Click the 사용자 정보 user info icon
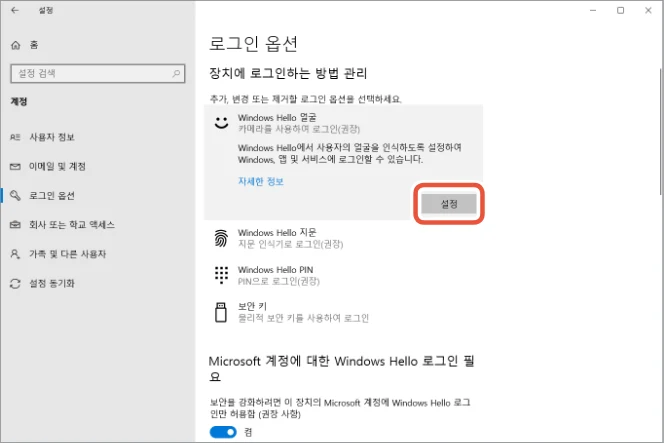664x443 pixels. (x=15, y=137)
